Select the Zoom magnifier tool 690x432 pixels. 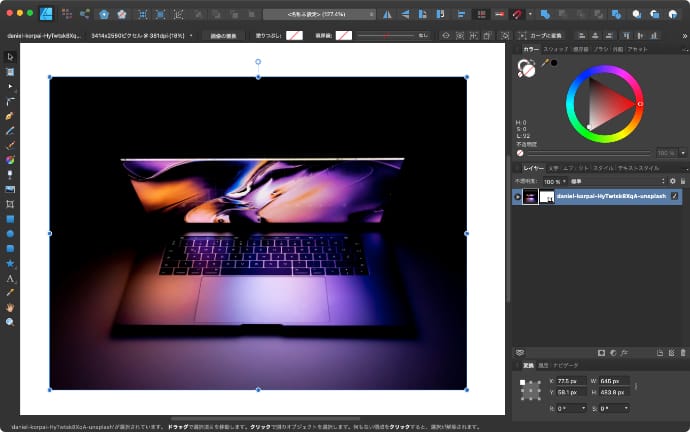tap(10, 322)
